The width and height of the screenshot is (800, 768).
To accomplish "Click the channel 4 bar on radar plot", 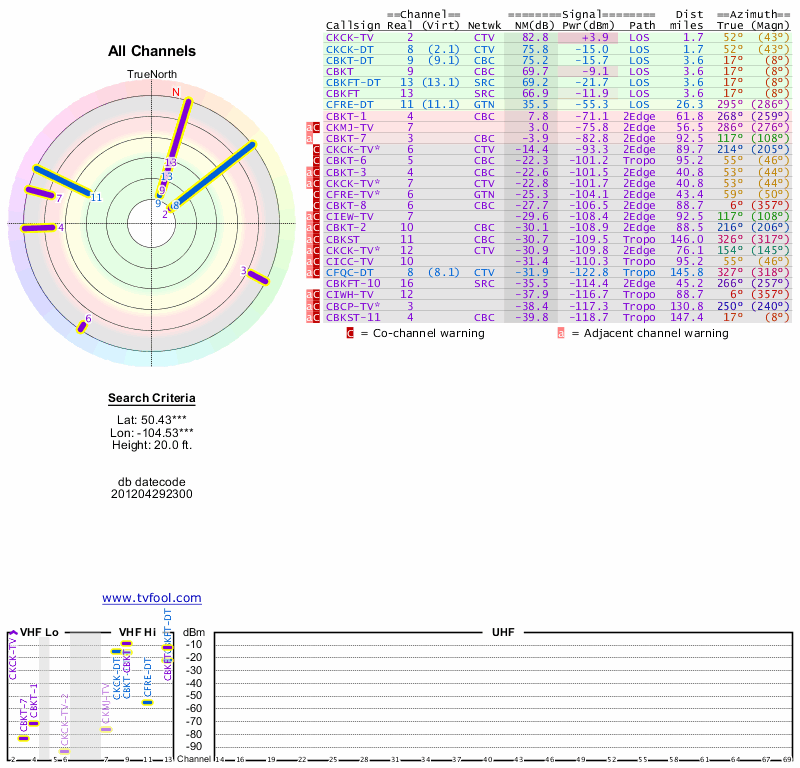I will point(38,228).
